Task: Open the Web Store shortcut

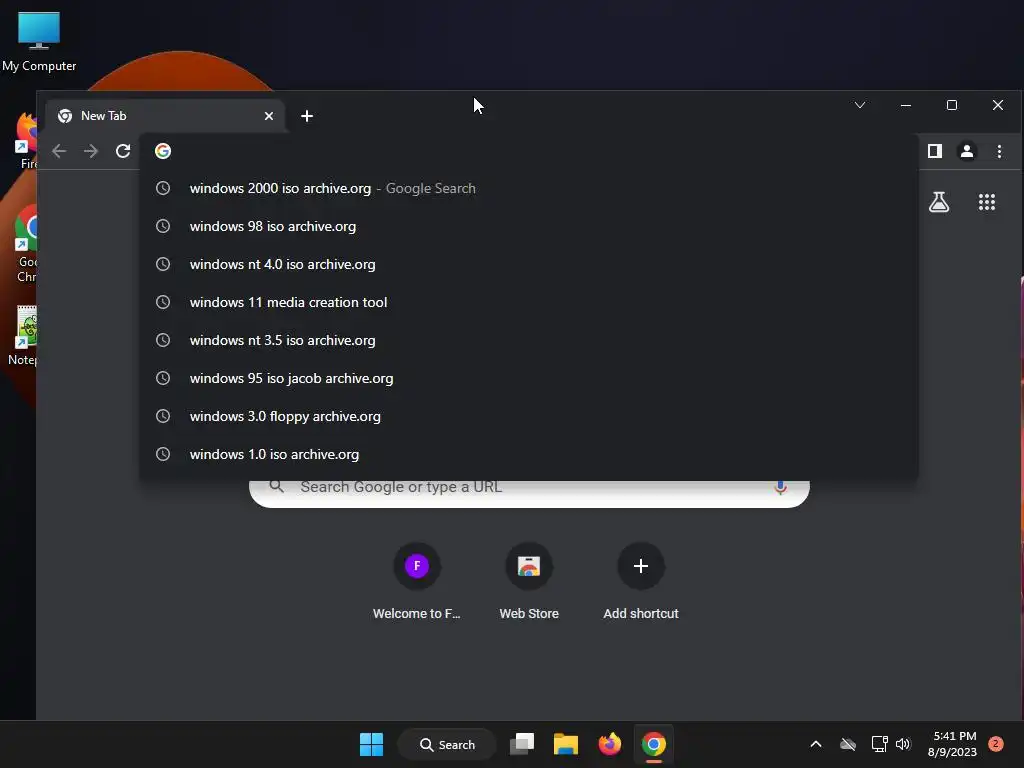Action: pyautogui.click(x=529, y=580)
